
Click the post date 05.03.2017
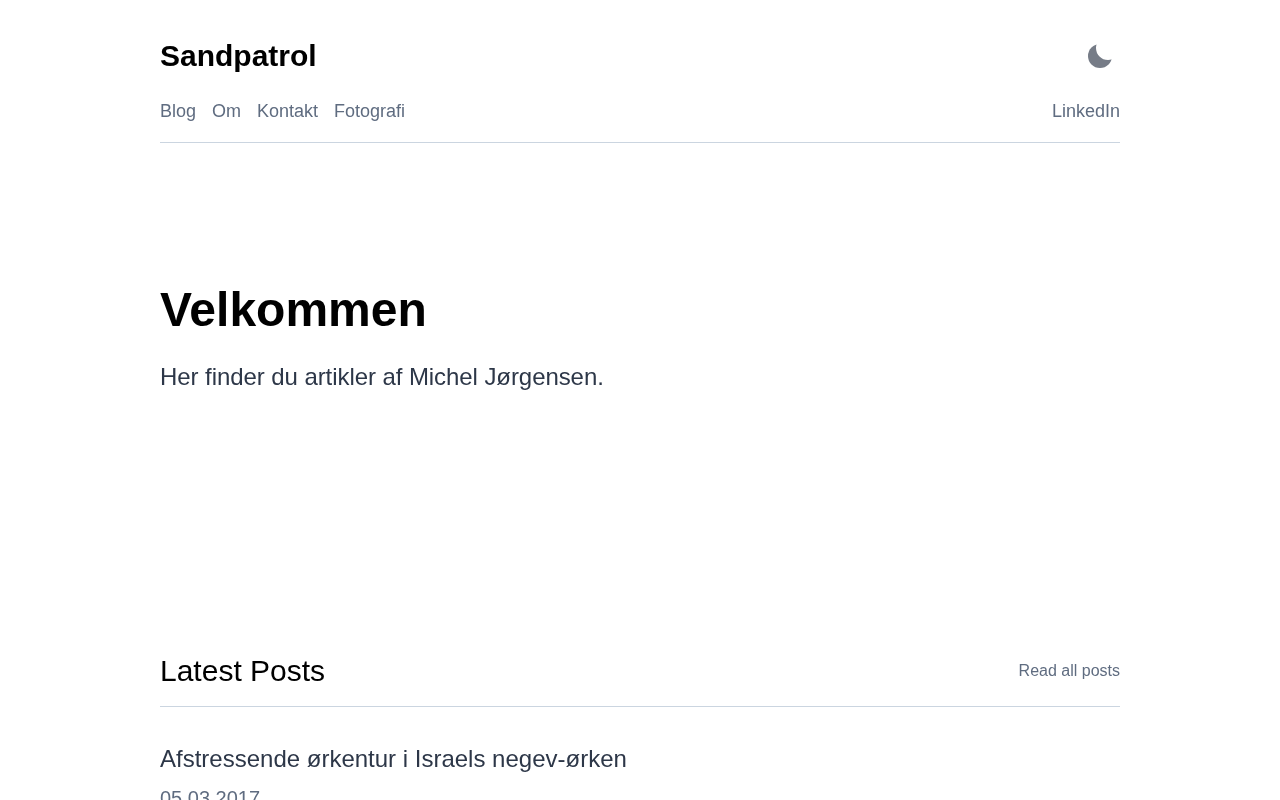tap(210, 794)
